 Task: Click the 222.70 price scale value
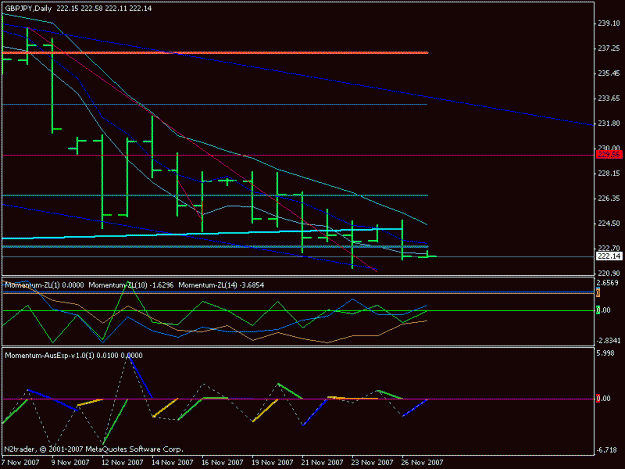click(609, 248)
